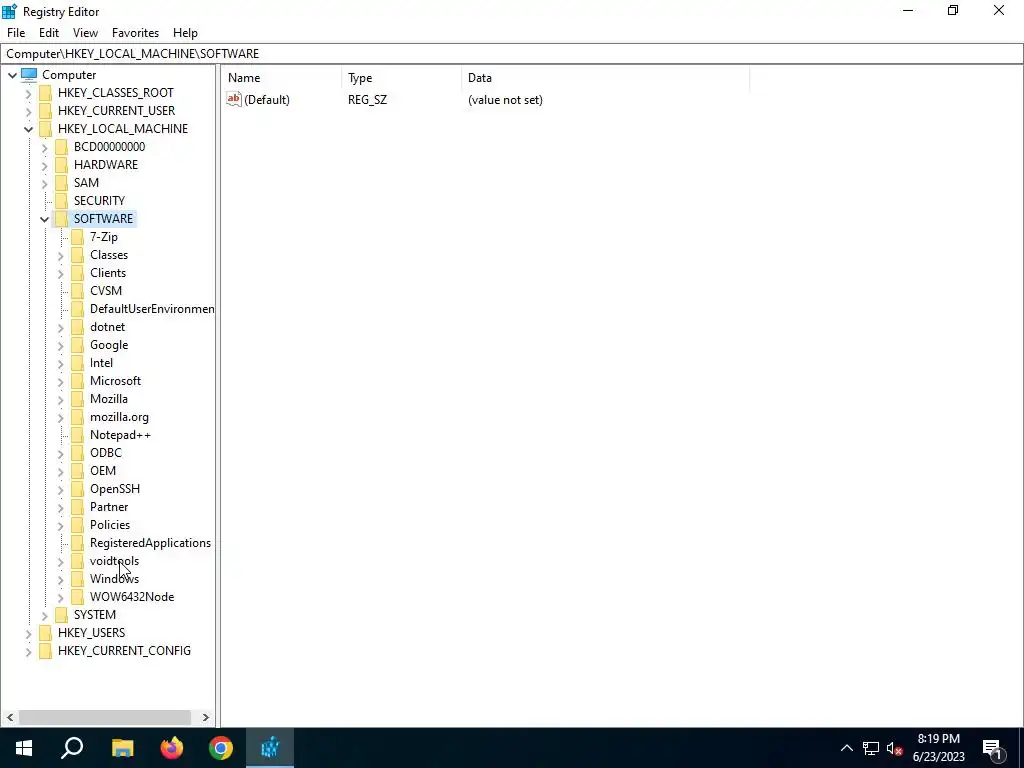1024x768 pixels.
Task: Click the (Default) string value icon
Action: click(x=234, y=99)
